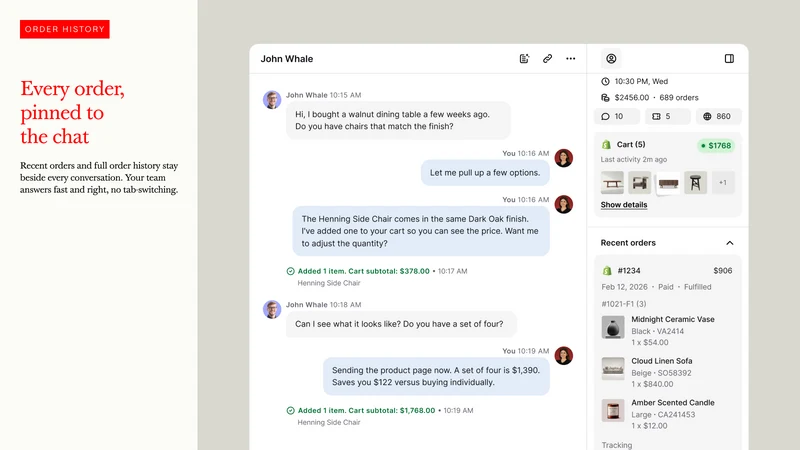This screenshot has width=800, height=450.
Task: Select the Cloud Linen Sofa item name
Action: tap(662, 361)
